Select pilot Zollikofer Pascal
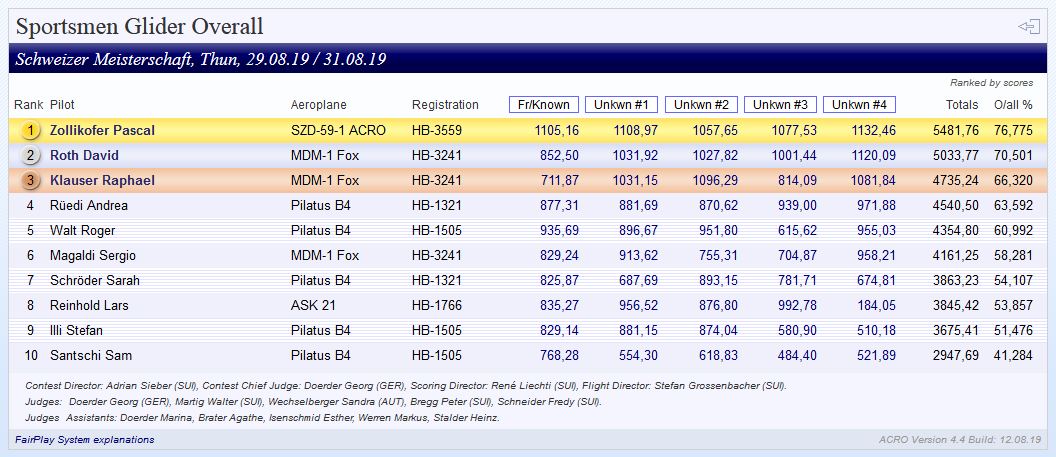The height and width of the screenshot is (457, 1056). [x=102, y=130]
